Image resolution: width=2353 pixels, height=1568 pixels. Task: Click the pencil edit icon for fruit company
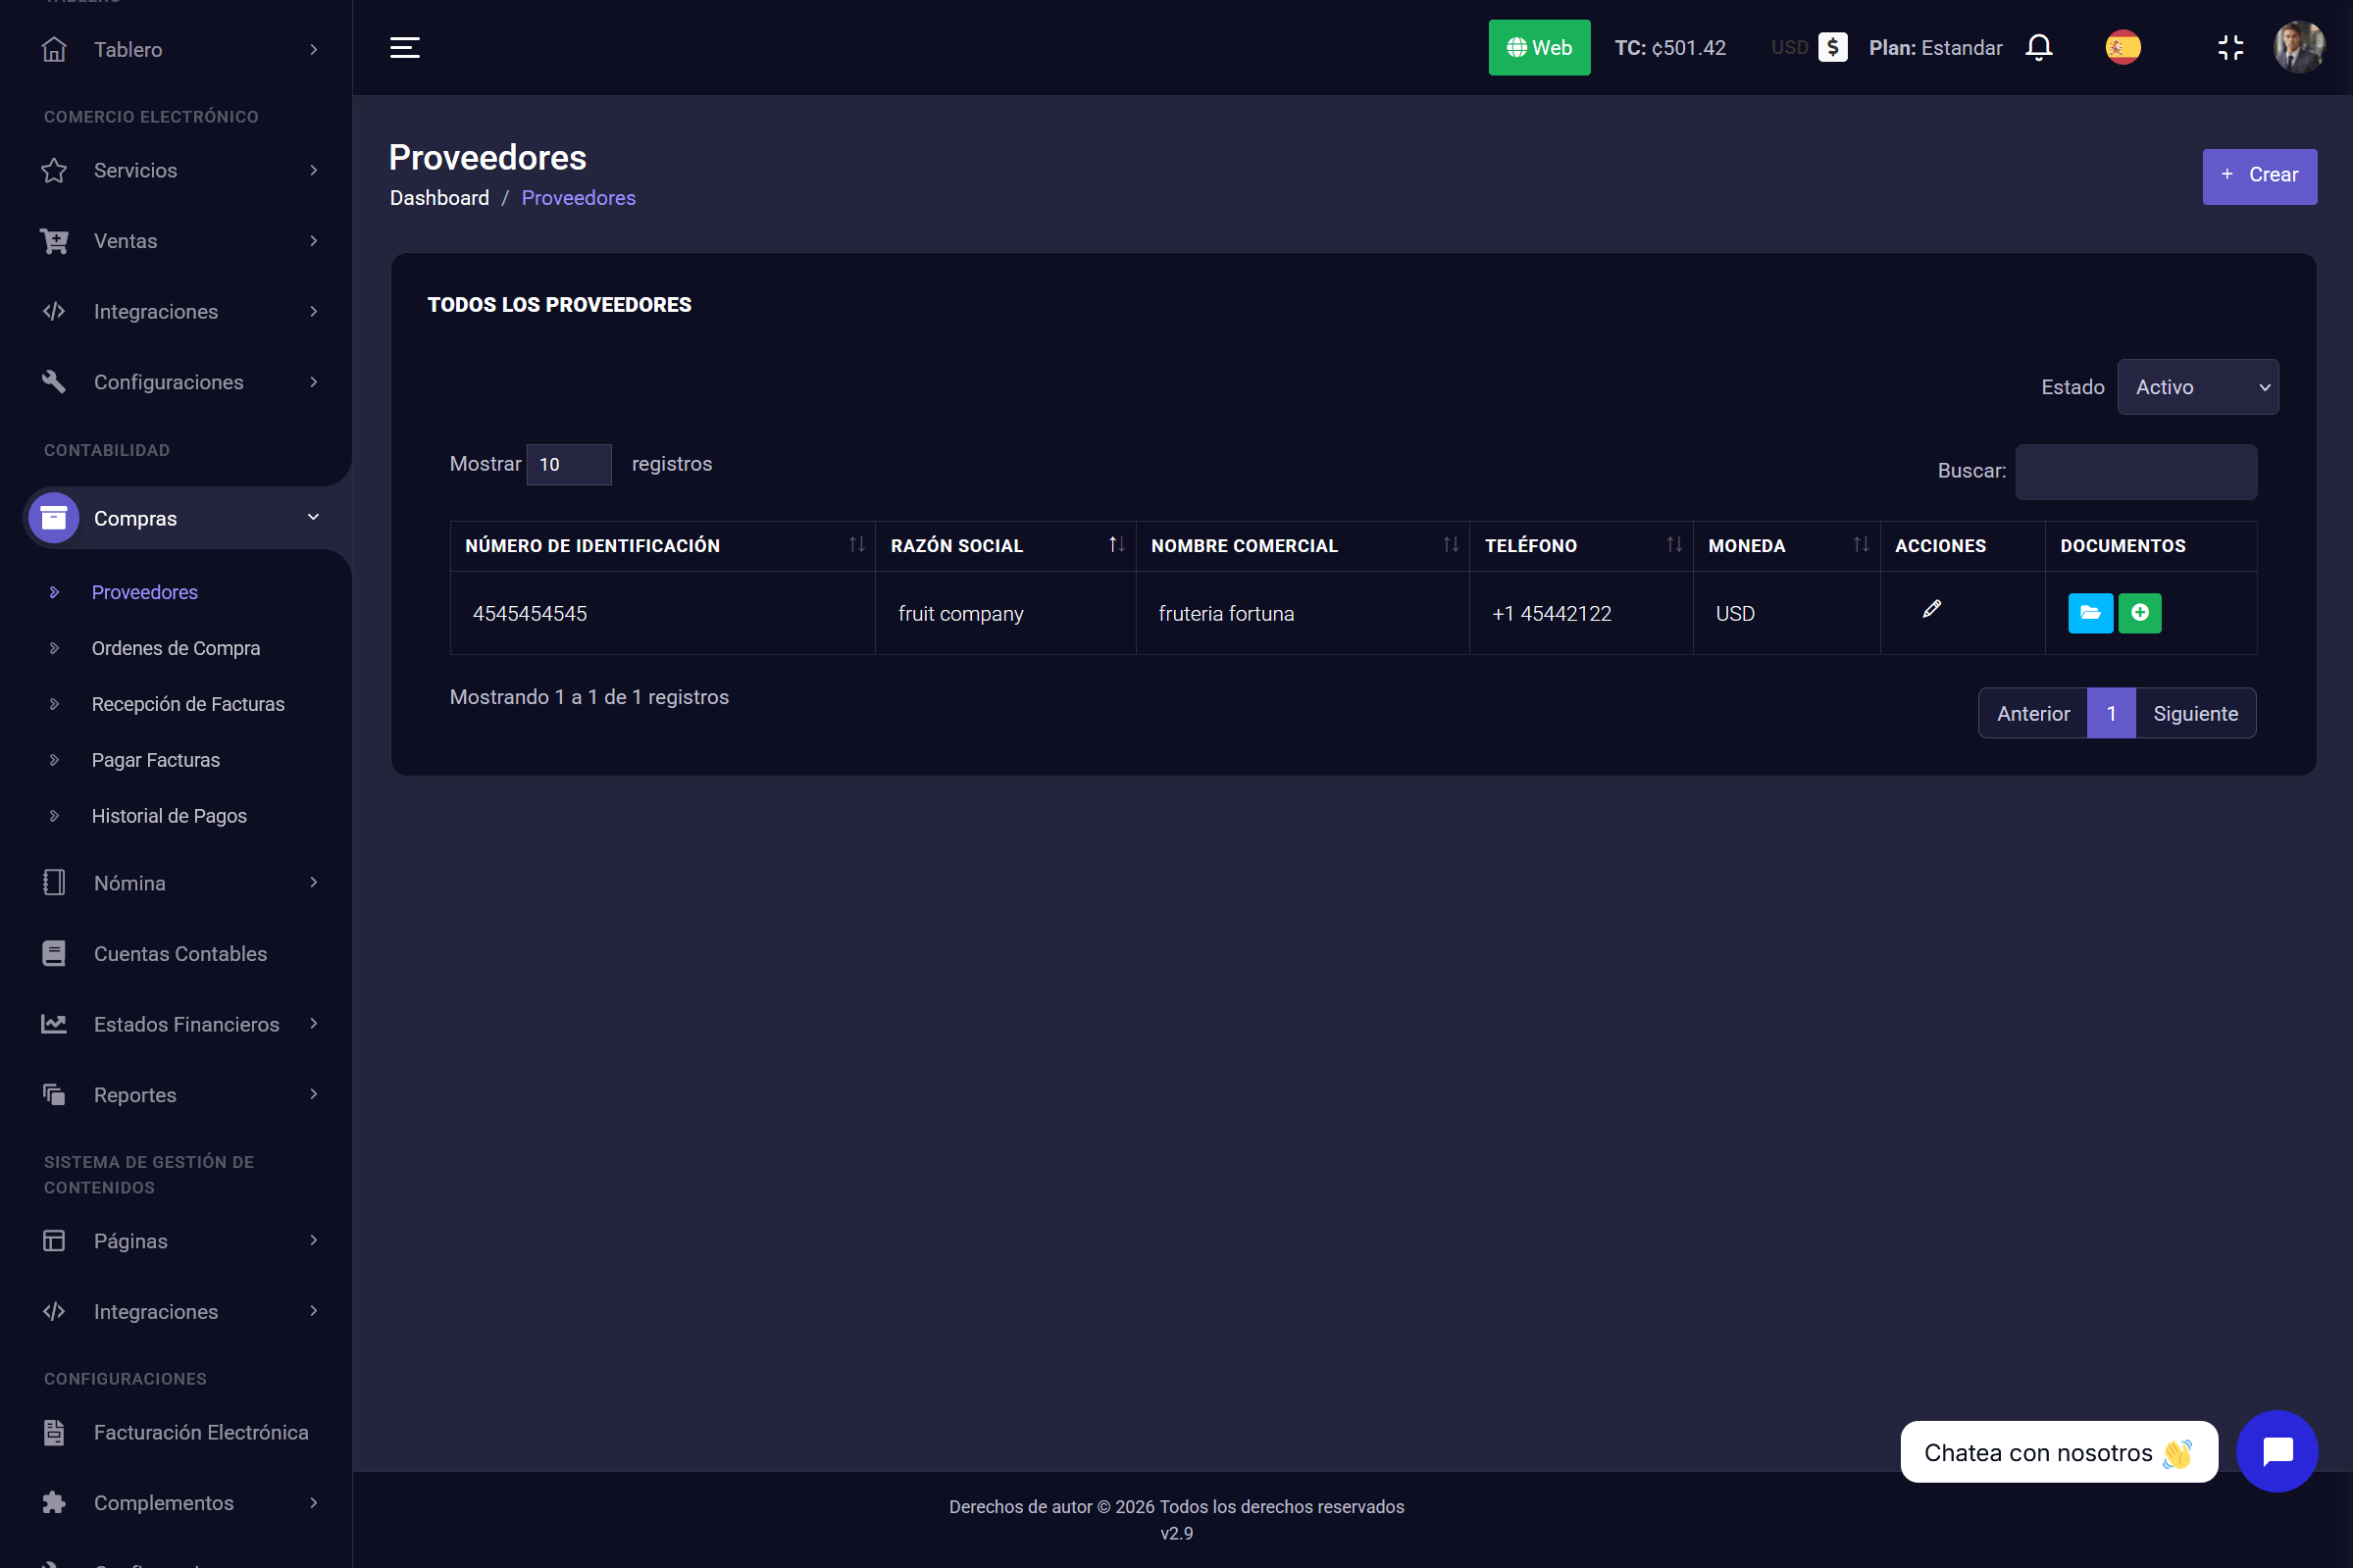pyautogui.click(x=1931, y=610)
